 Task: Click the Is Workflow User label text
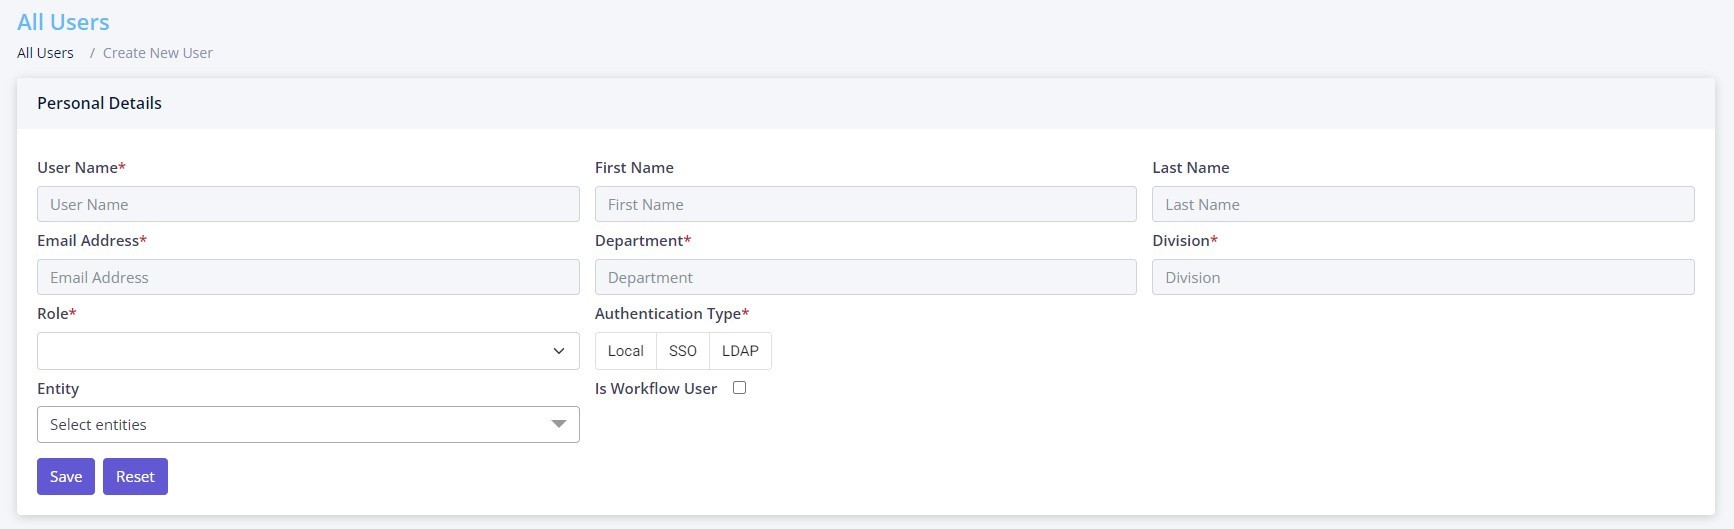tap(656, 389)
